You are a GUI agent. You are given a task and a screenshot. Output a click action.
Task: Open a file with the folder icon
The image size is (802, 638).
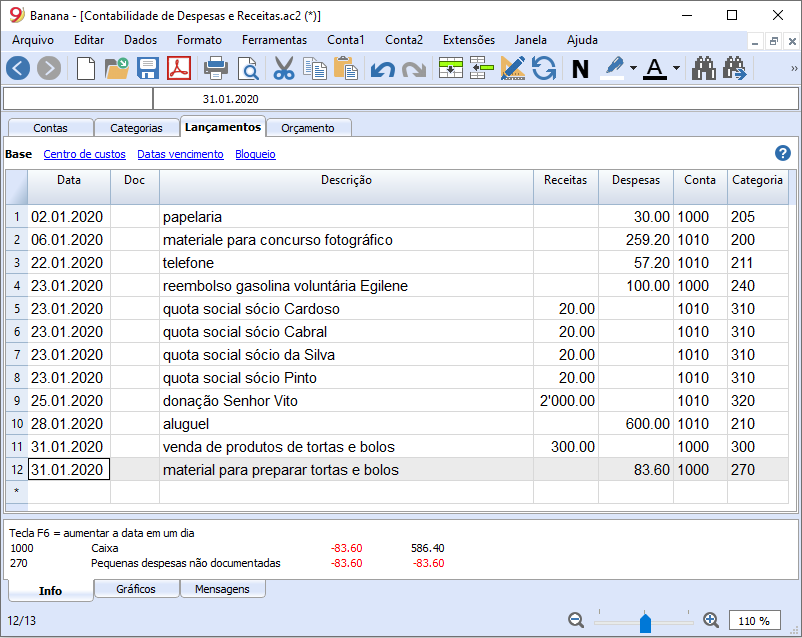[x=117, y=68]
